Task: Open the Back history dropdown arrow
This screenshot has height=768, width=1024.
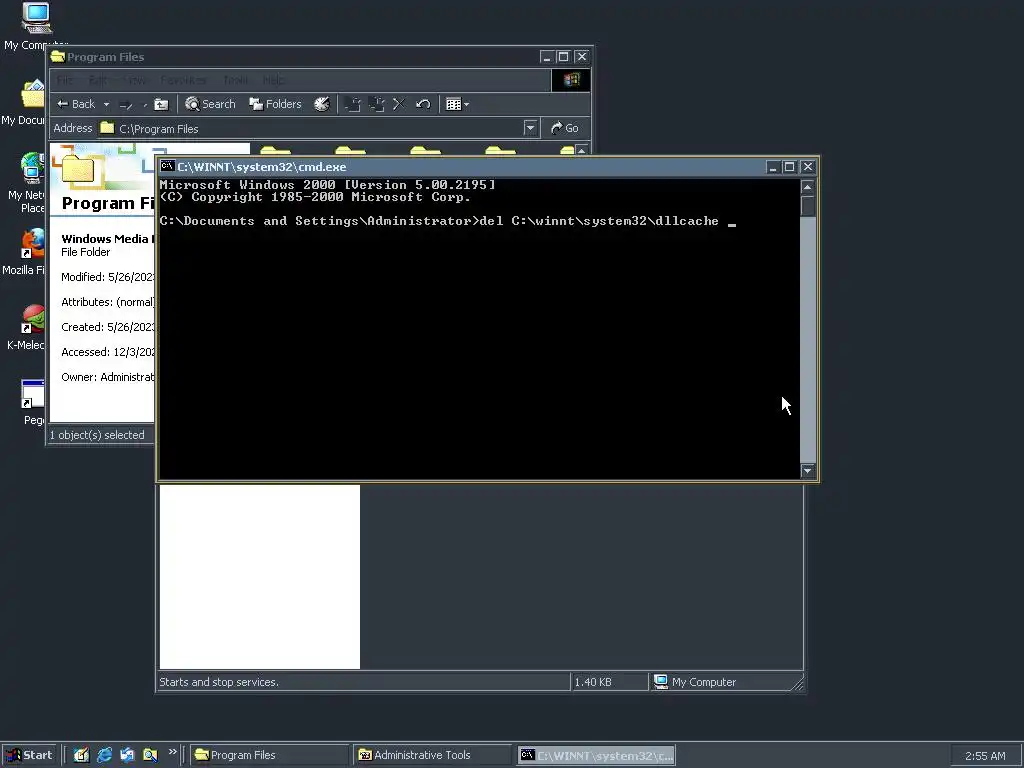Action: click(106, 104)
